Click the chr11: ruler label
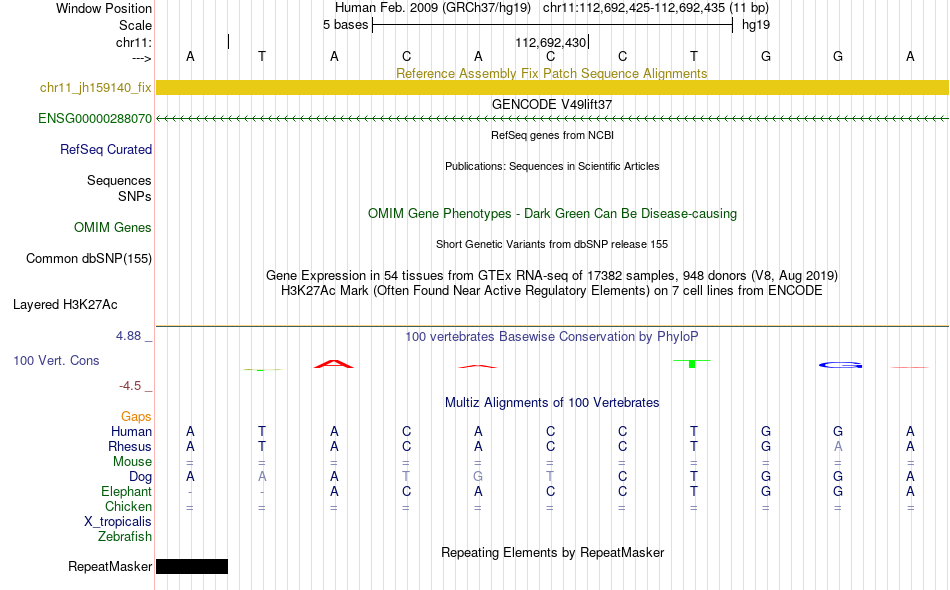Viewport: 950px width, 590px height. point(134,42)
